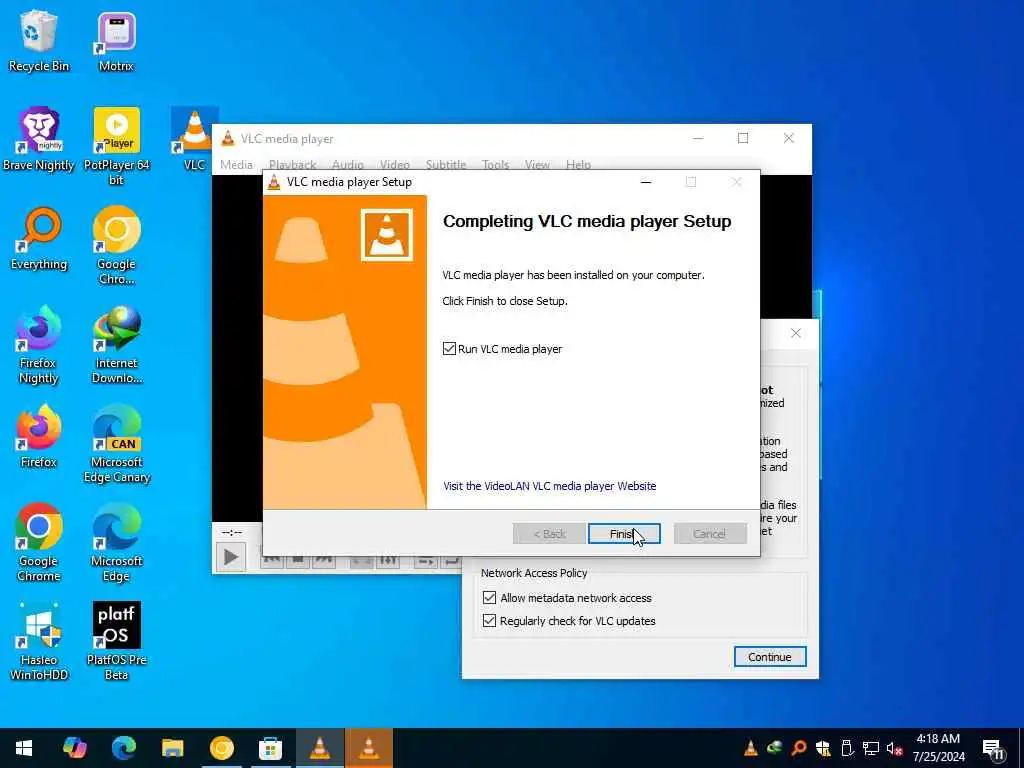
Task: Click Safely Remove Hardware USB tray icon
Action: point(846,748)
